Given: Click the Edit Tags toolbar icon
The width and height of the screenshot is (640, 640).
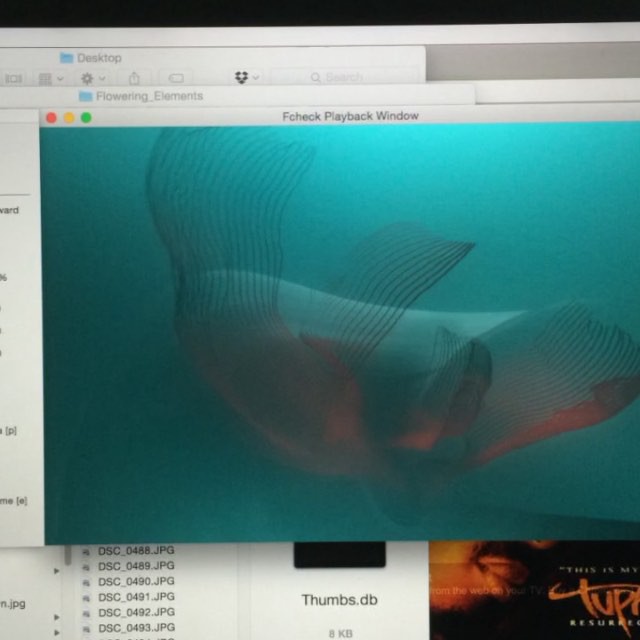Looking at the screenshot, I should [x=176, y=78].
